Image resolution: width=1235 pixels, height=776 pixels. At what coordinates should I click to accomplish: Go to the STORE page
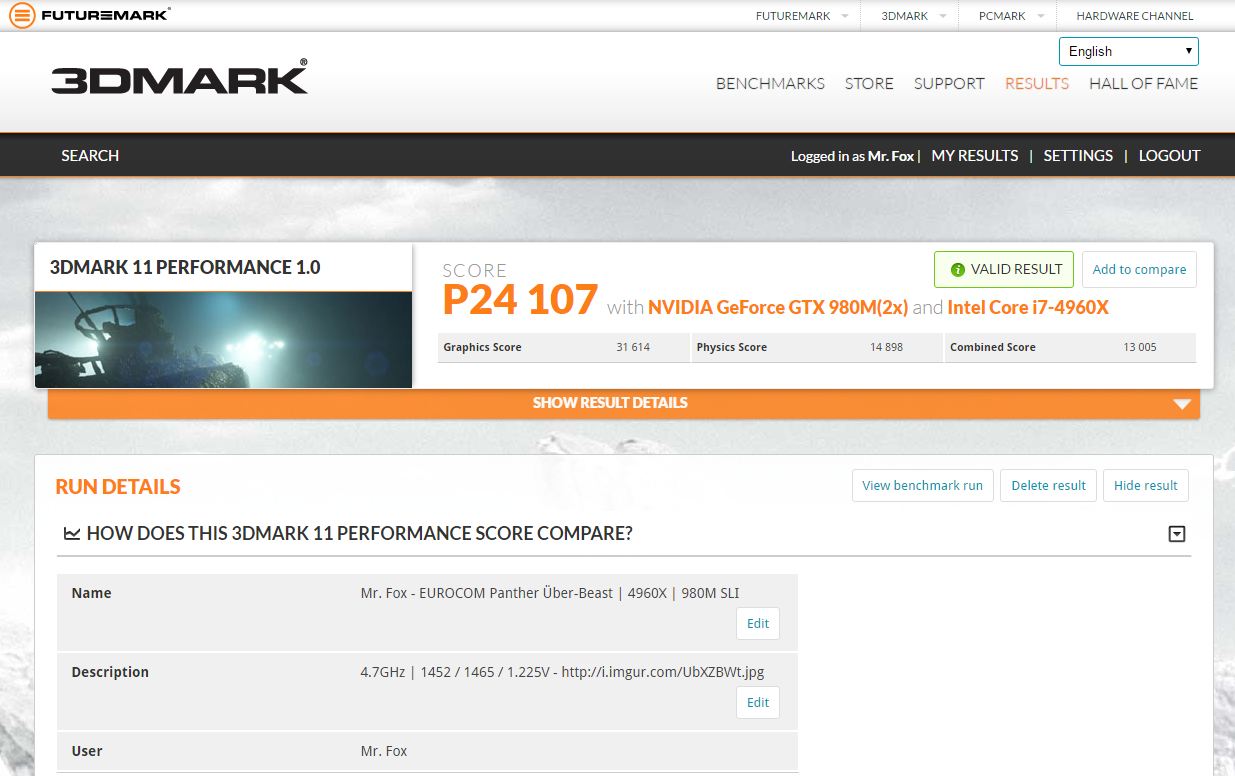[x=869, y=84]
